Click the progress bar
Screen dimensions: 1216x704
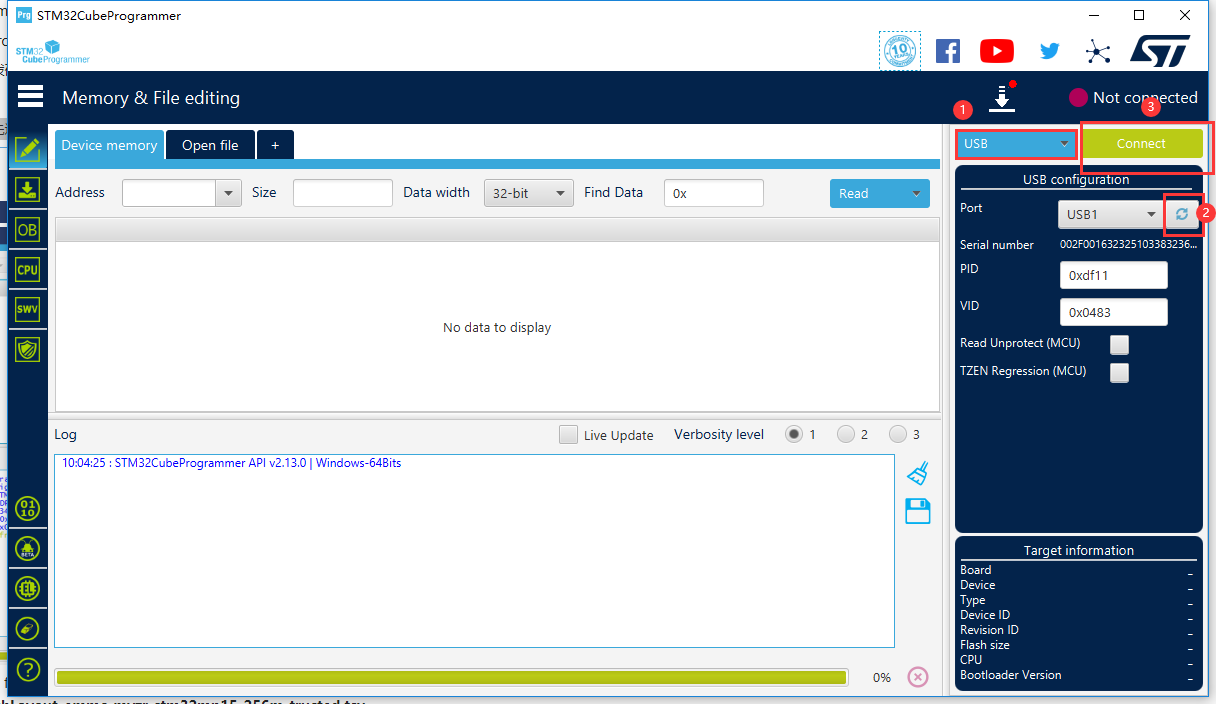pyautogui.click(x=451, y=677)
